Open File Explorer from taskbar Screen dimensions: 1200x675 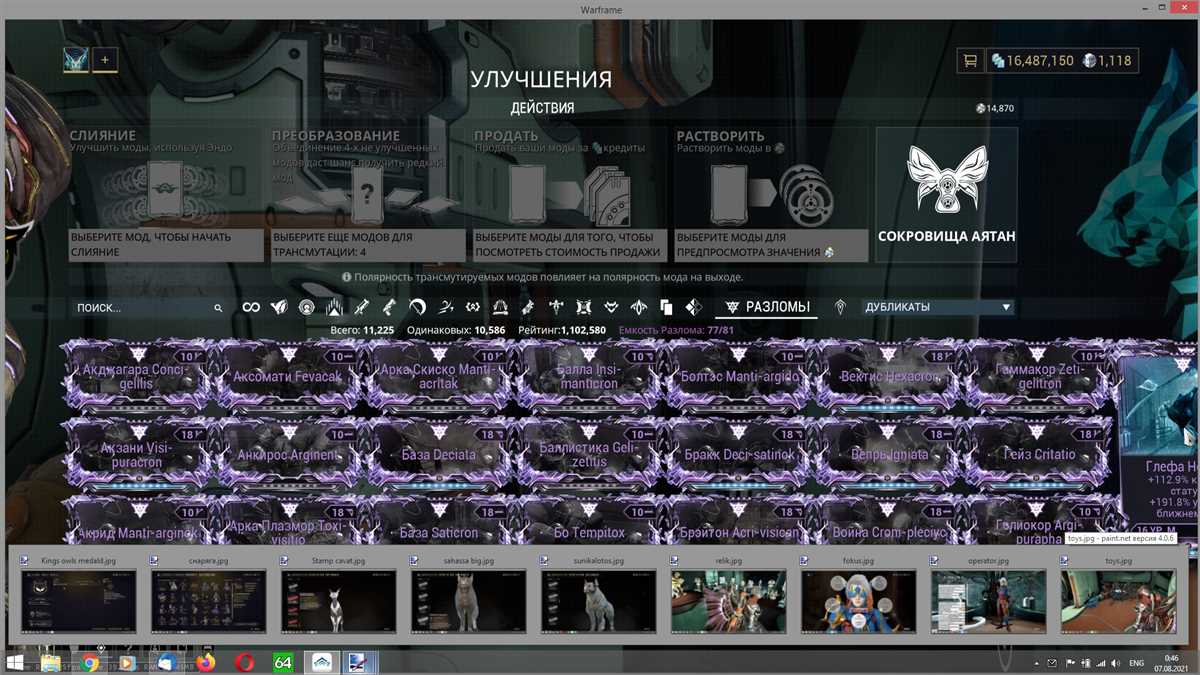pos(50,662)
